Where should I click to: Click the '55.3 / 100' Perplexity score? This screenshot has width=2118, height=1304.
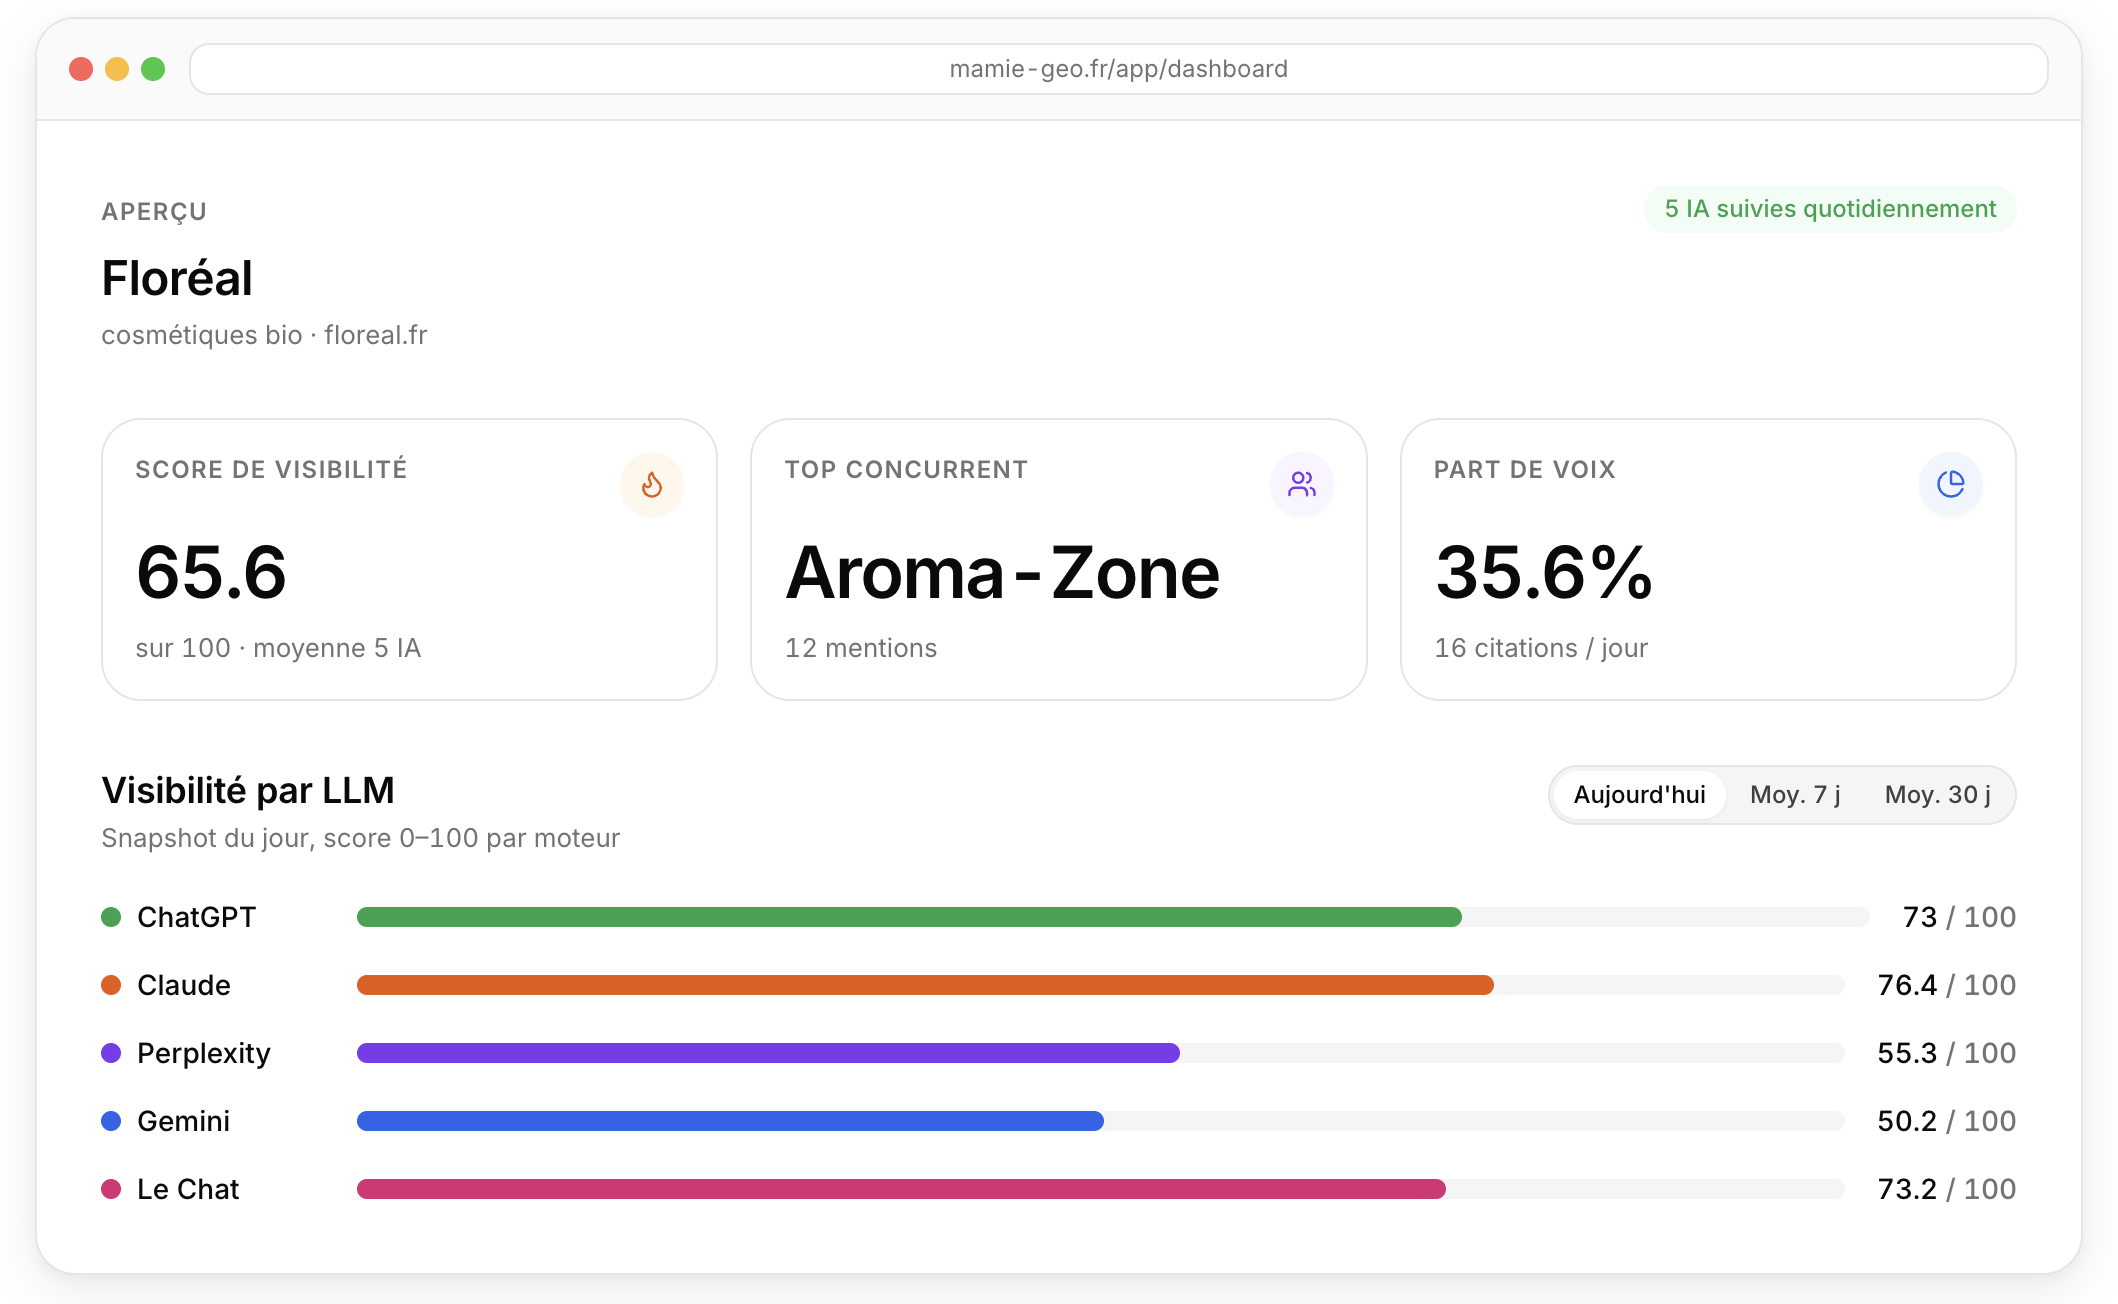(1946, 1053)
